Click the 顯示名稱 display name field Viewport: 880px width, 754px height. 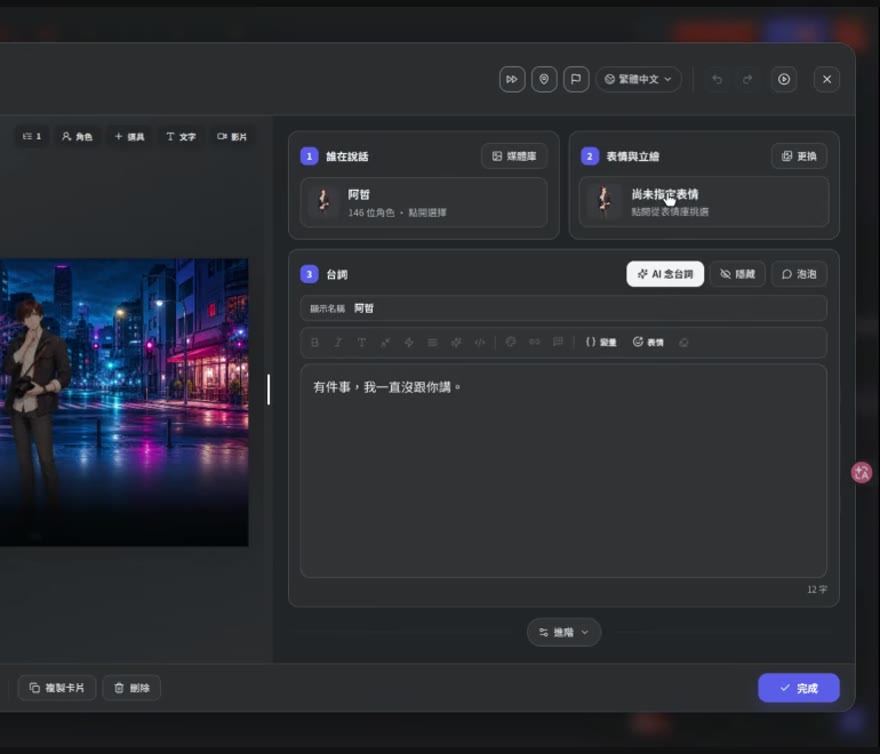tap(563, 308)
